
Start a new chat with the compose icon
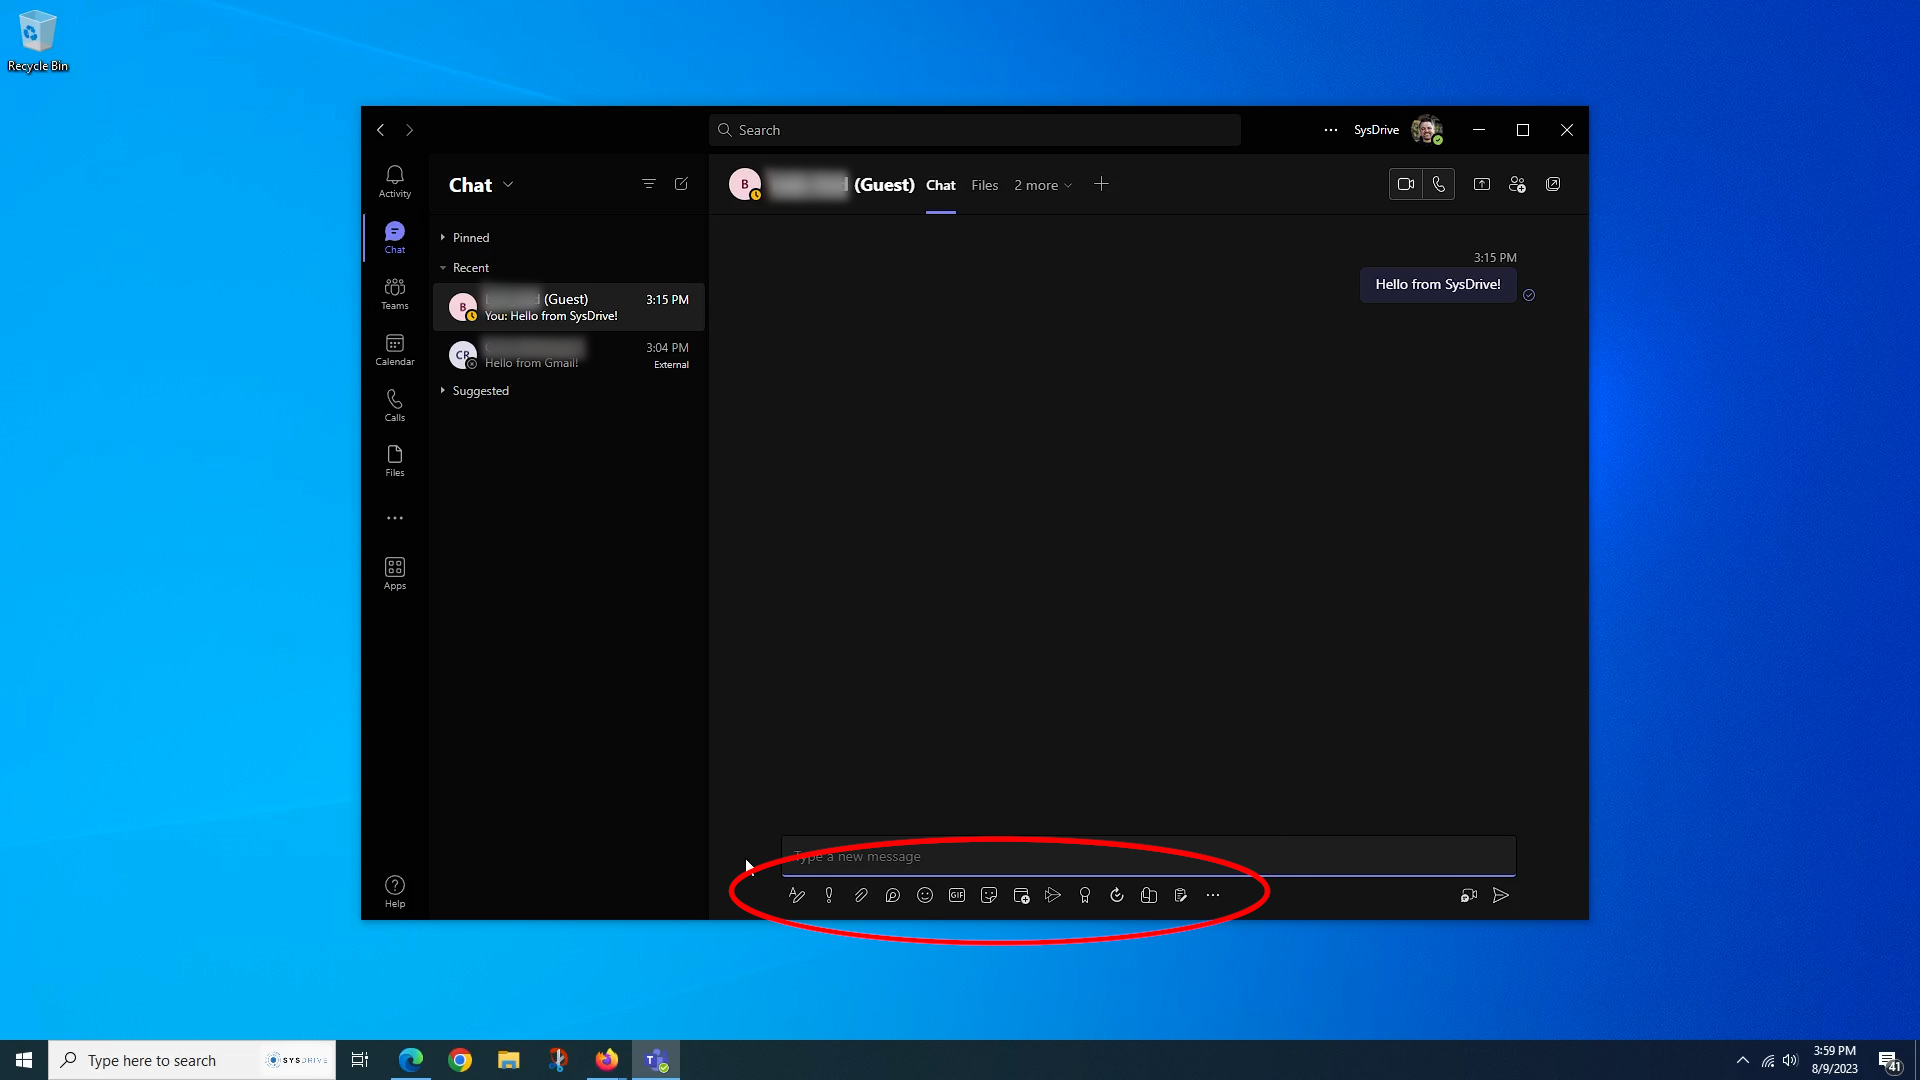pos(682,184)
